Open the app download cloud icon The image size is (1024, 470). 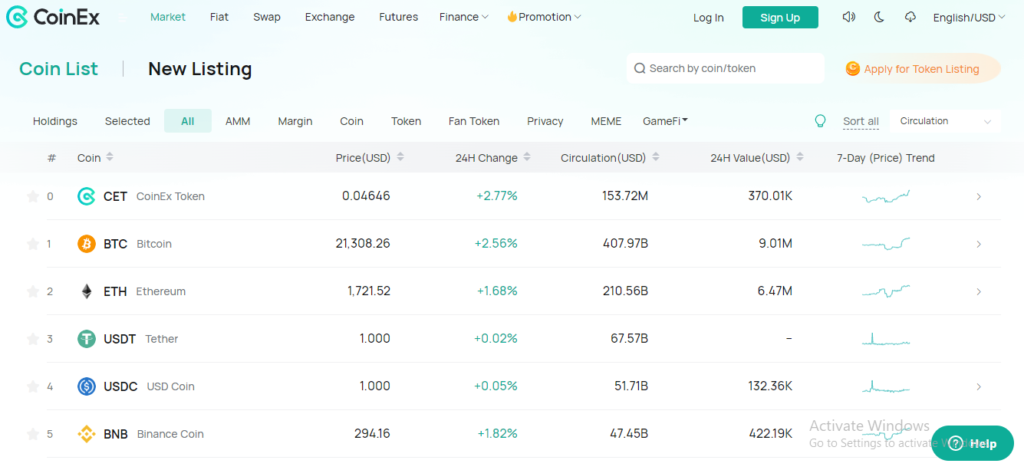pyautogui.click(x=910, y=17)
